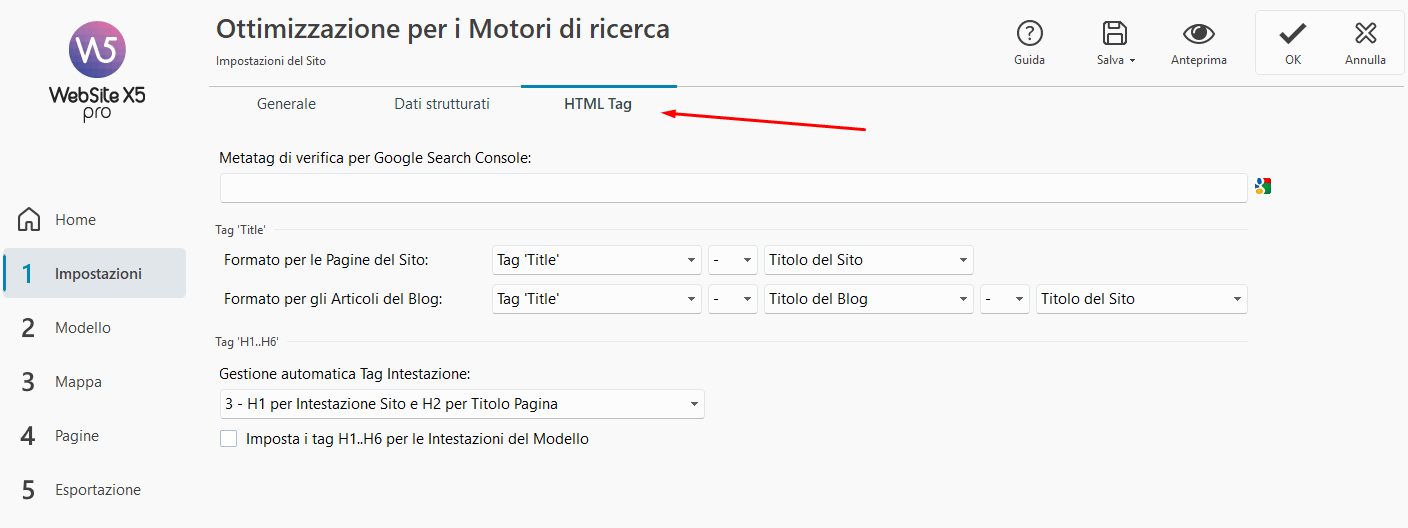The image size is (1408, 528).
Task: Cancel with the Annulla X icon
Action: click(1365, 34)
